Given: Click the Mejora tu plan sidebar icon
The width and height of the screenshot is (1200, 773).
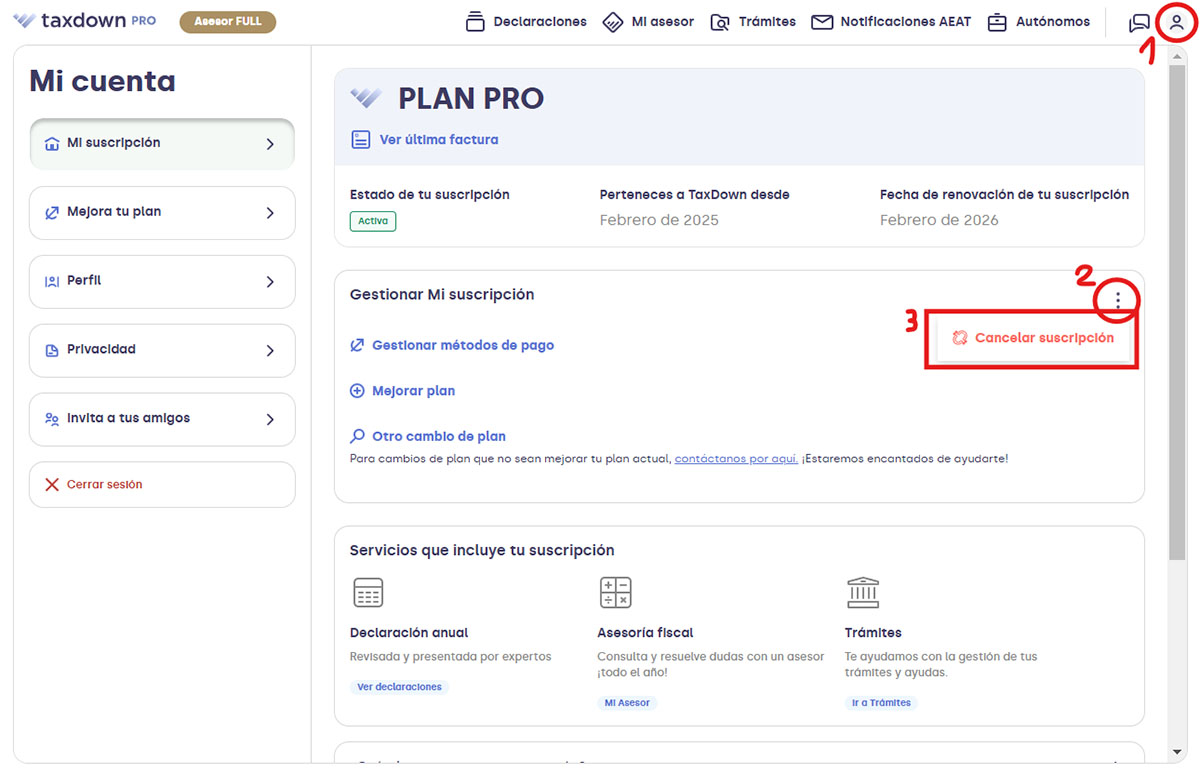Looking at the screenshot, I should click(x=52, y=213).
